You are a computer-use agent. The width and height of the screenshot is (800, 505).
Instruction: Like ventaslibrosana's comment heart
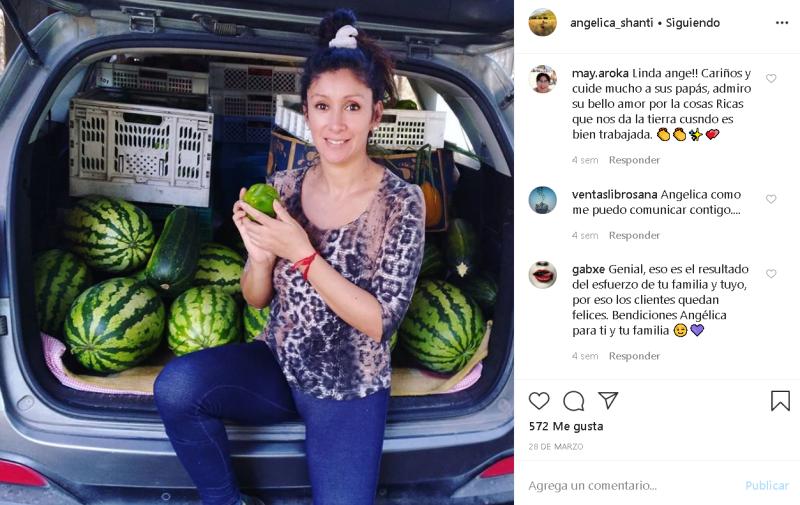771,199
